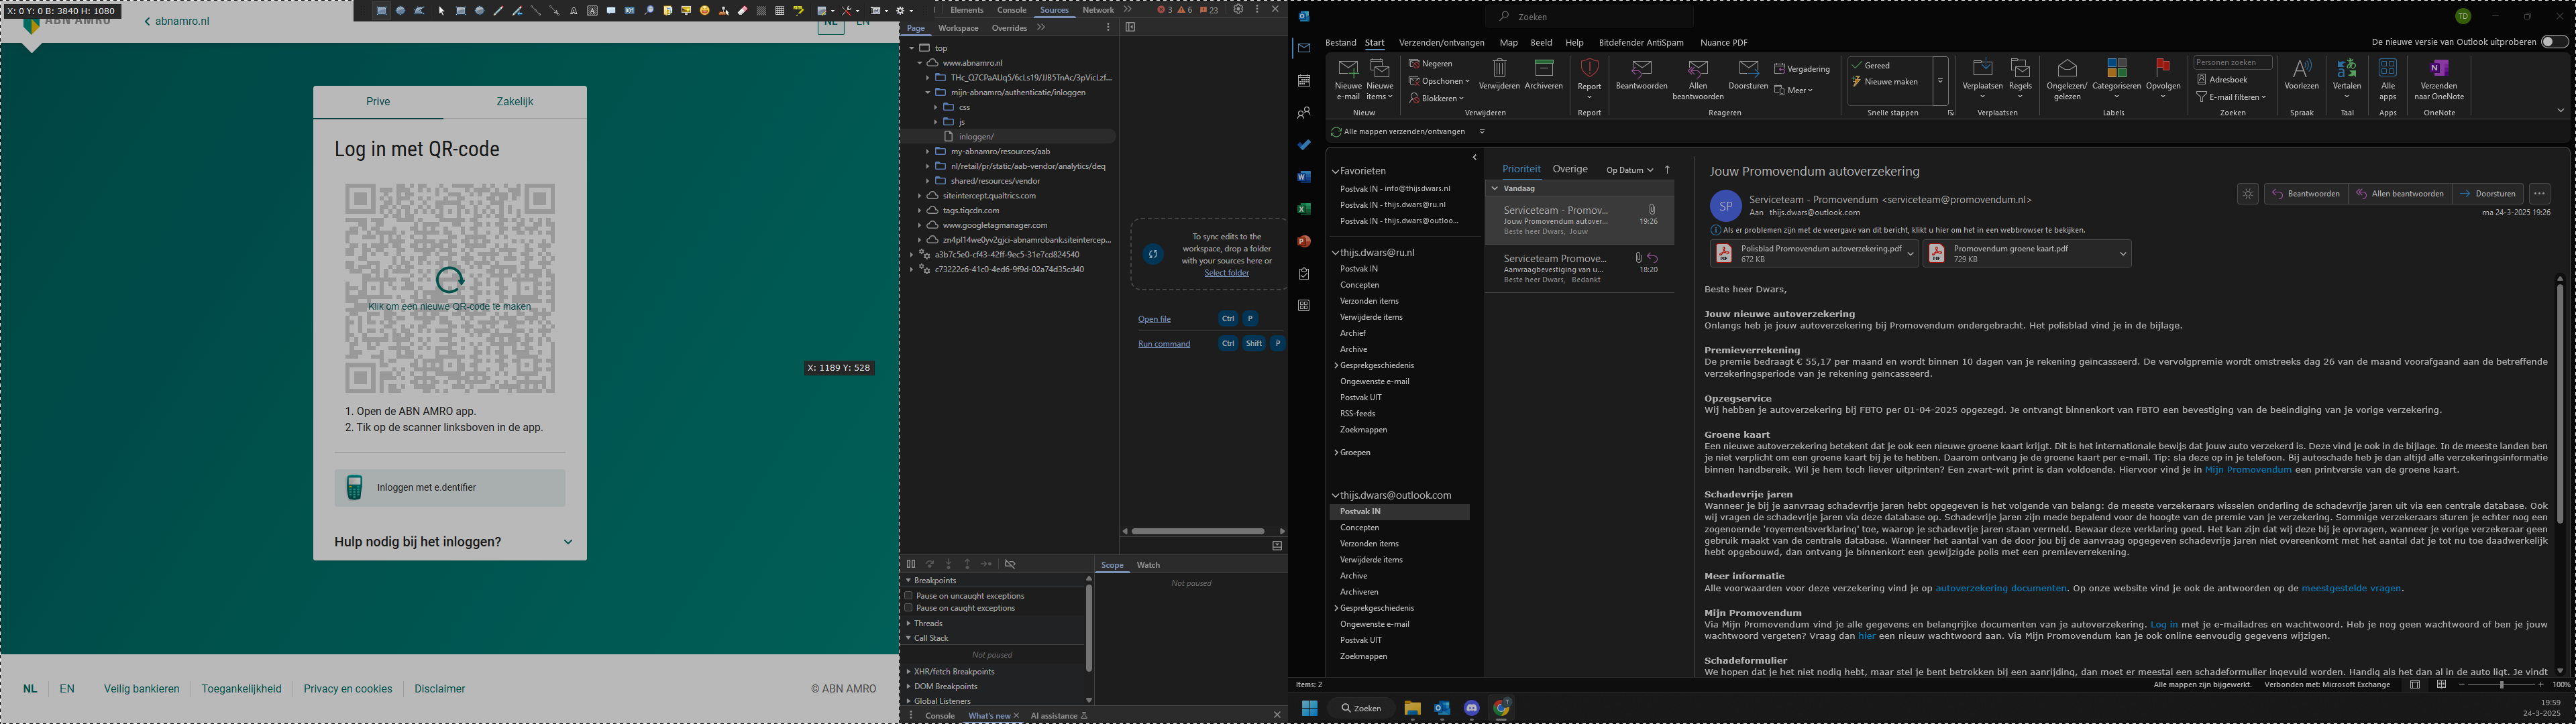
Task: Open the Verzenden/ontvangen ribbon tab
Action: 1441,43
